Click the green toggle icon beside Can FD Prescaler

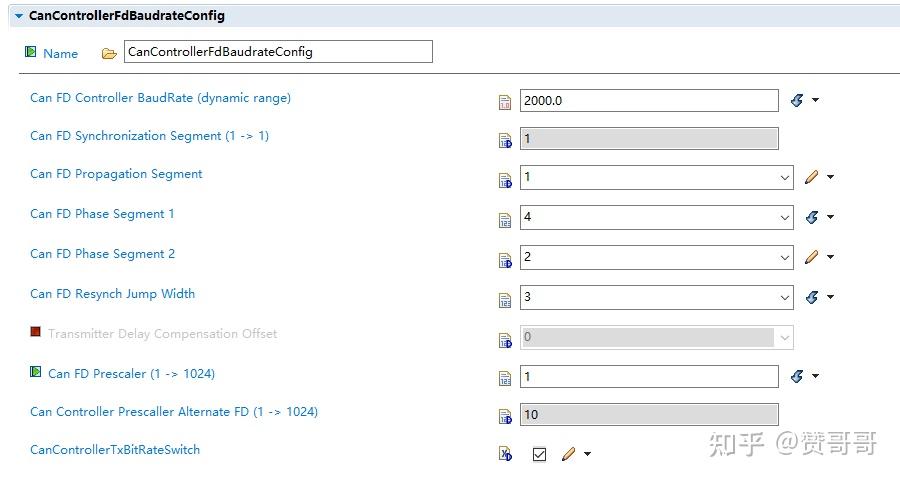(x=36, y=372)
